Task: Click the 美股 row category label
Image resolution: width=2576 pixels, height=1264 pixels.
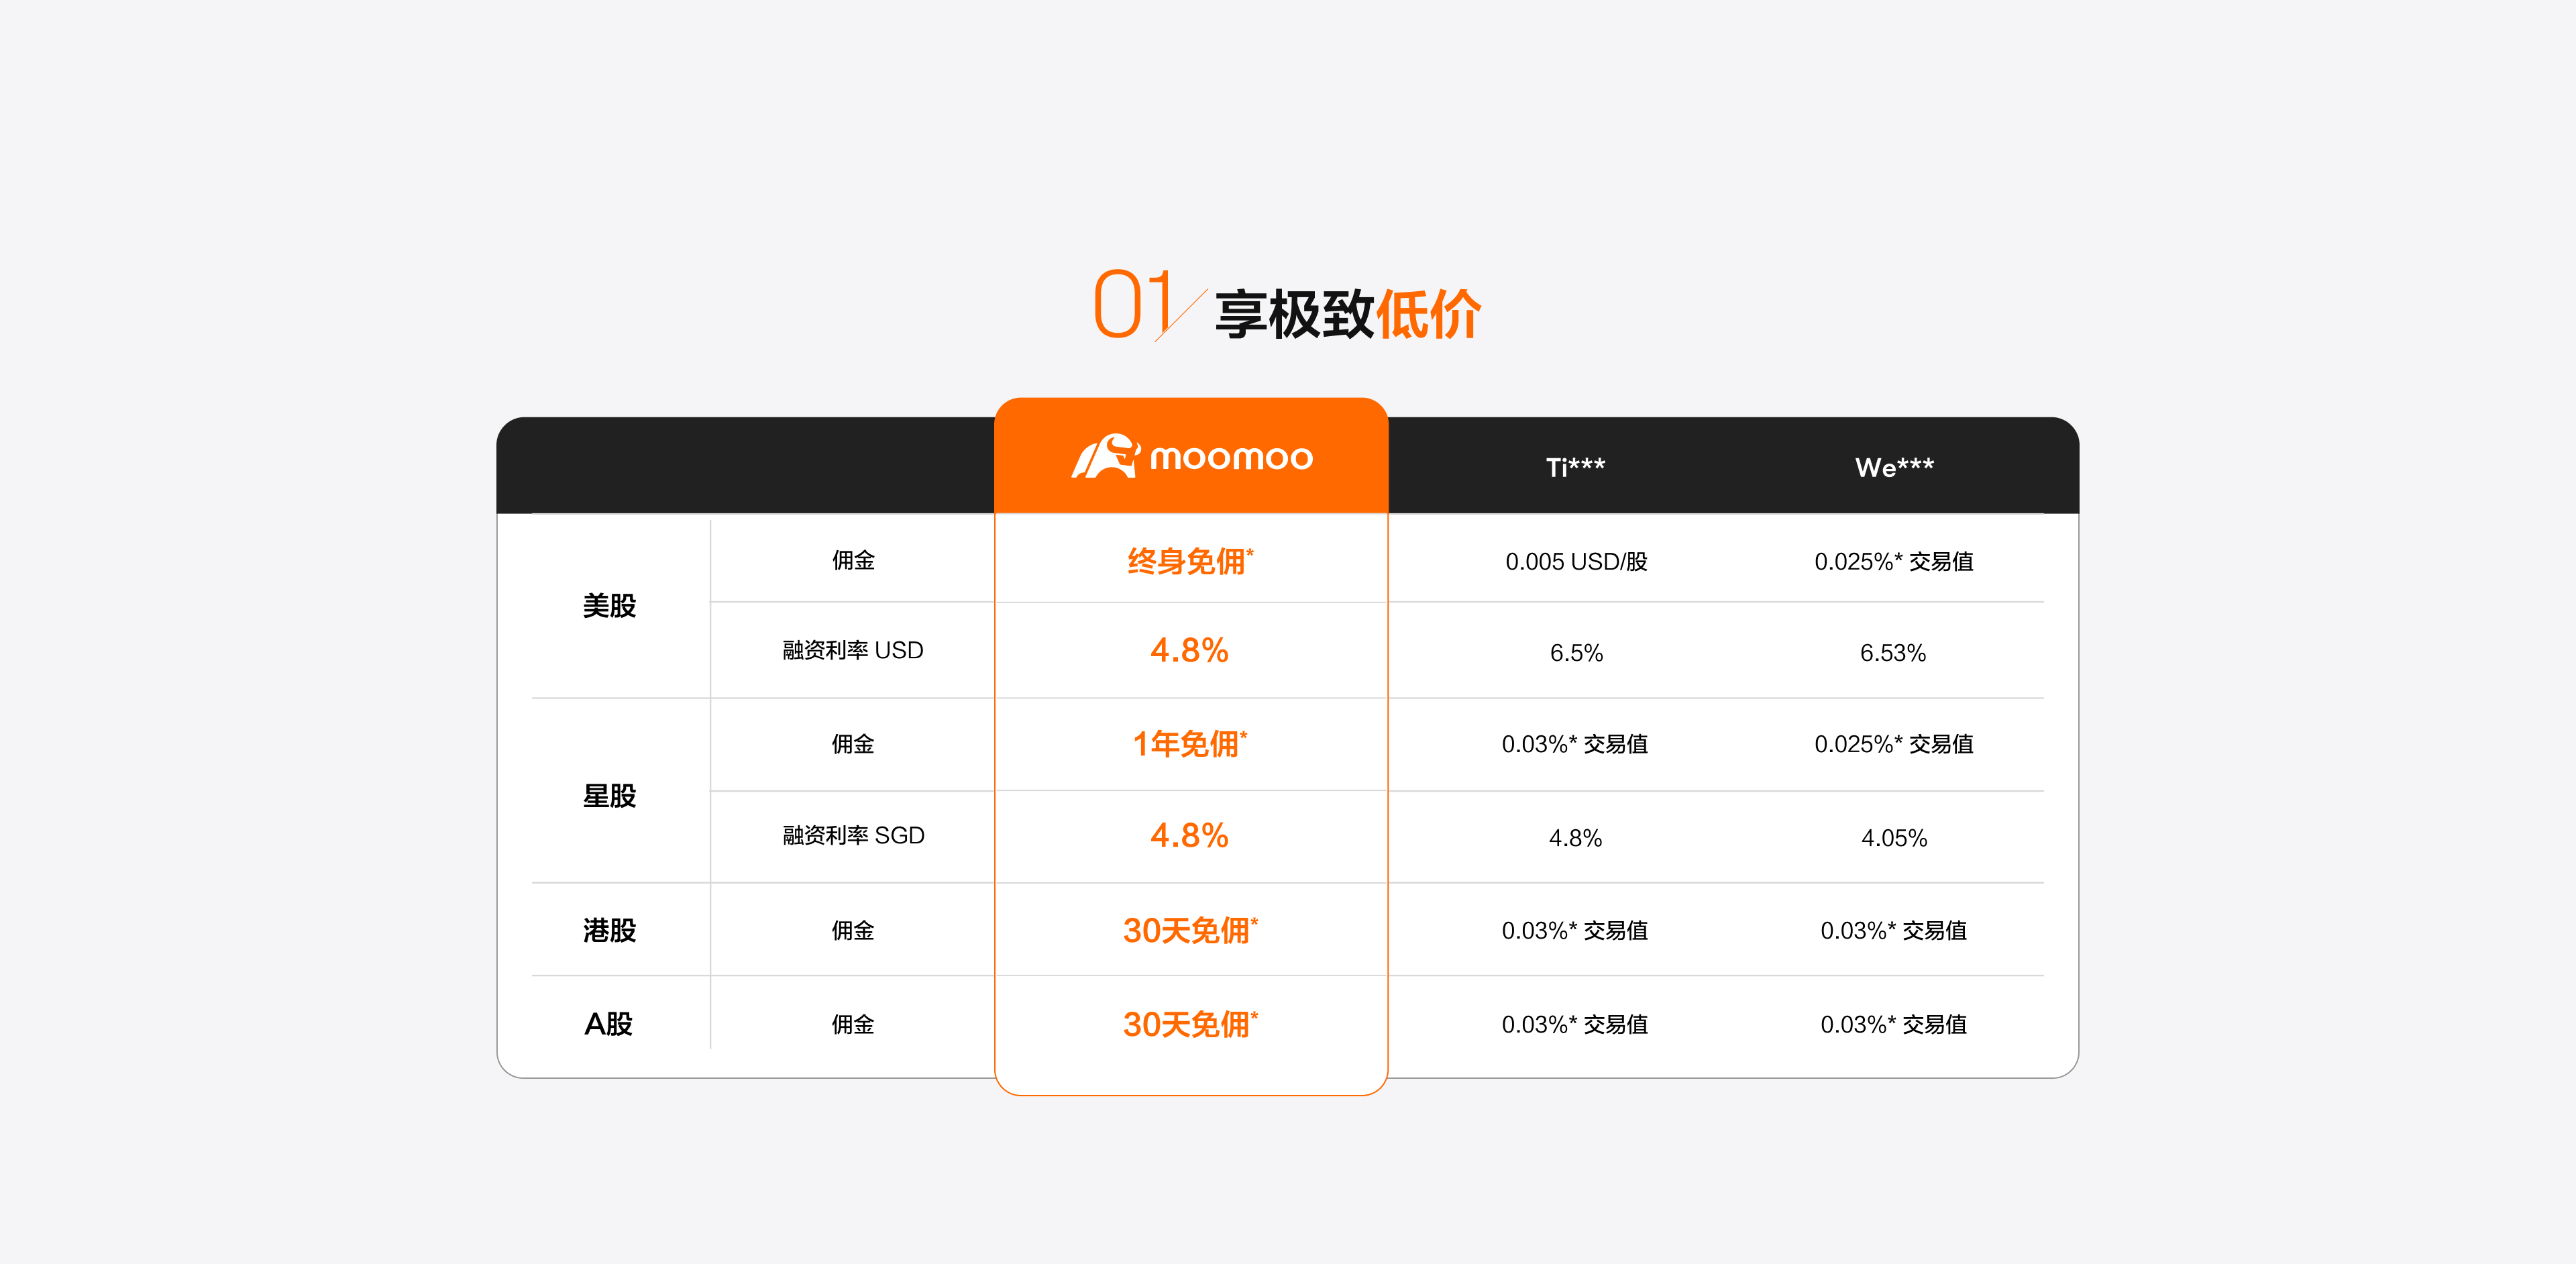Action: (609, 606)
